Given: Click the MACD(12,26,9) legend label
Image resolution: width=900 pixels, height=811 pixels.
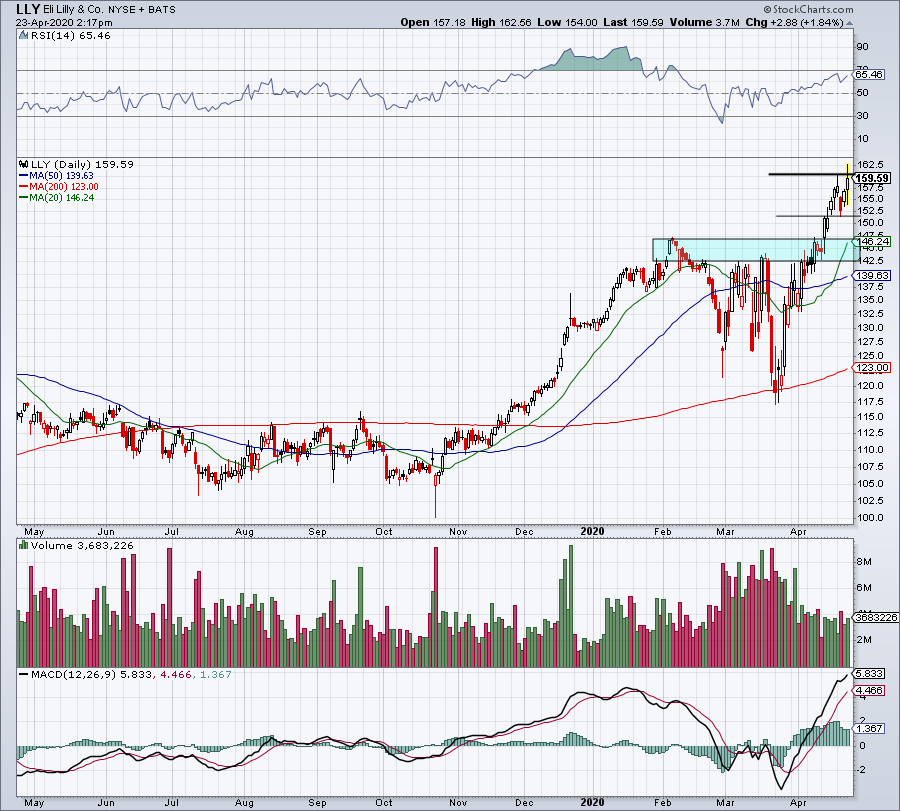Looking at the screenshot, I should tap(74, 674).
